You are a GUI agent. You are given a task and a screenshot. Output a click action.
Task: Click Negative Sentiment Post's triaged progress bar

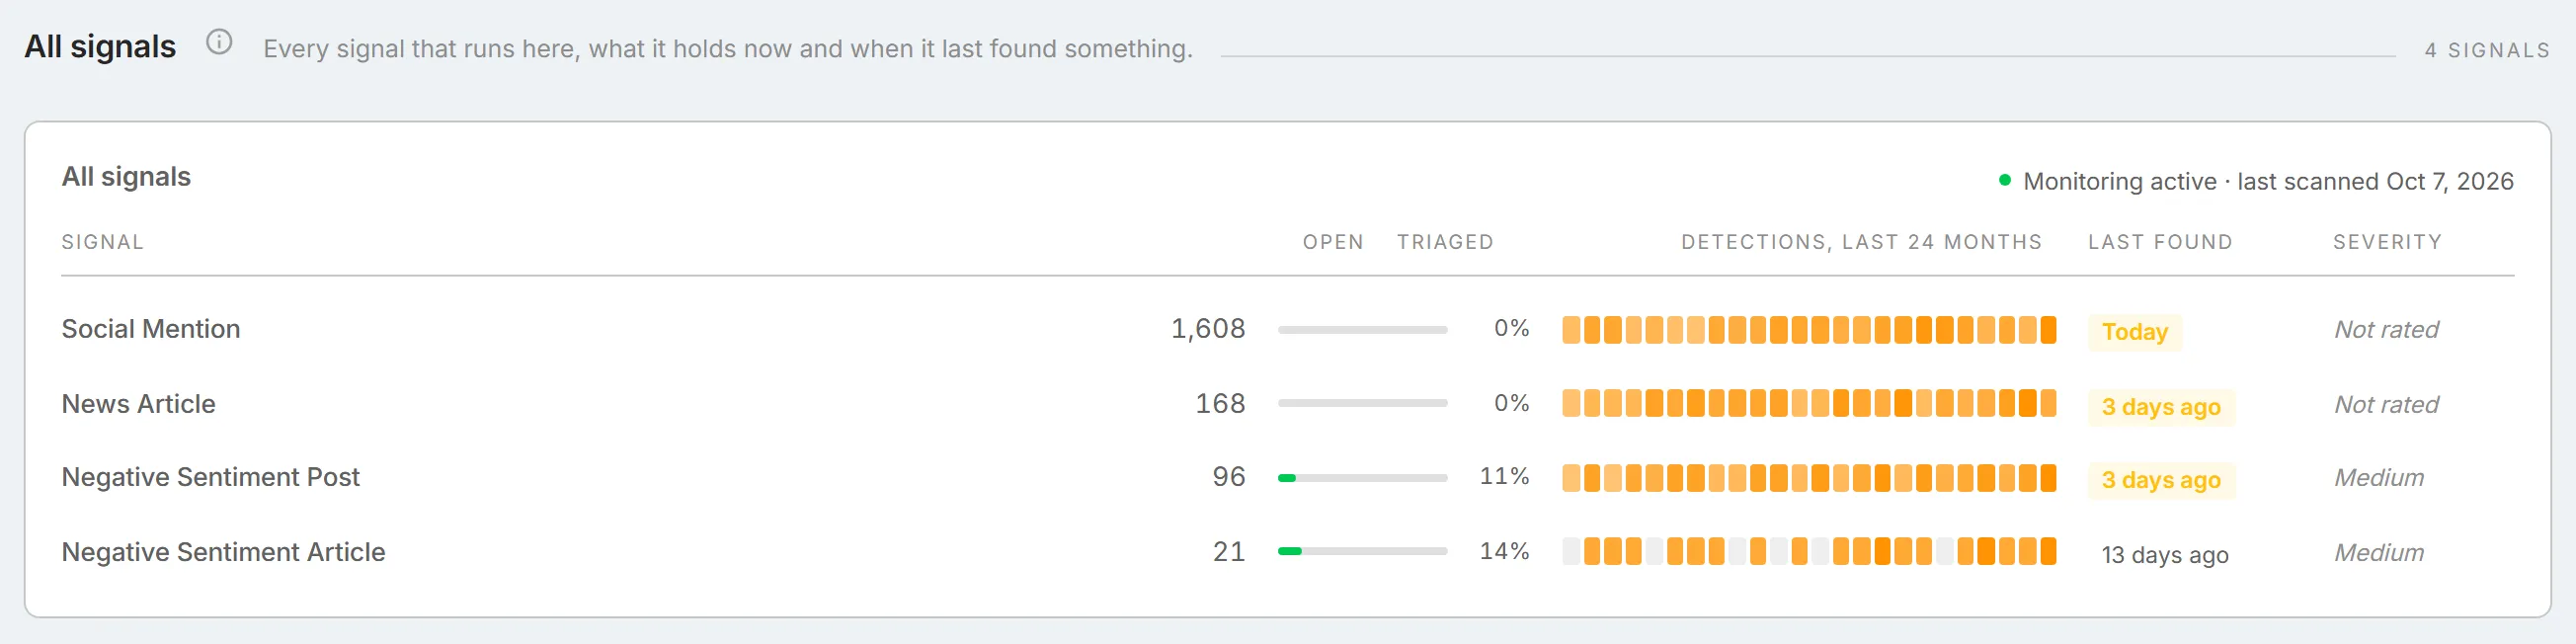click(1362, 478)
